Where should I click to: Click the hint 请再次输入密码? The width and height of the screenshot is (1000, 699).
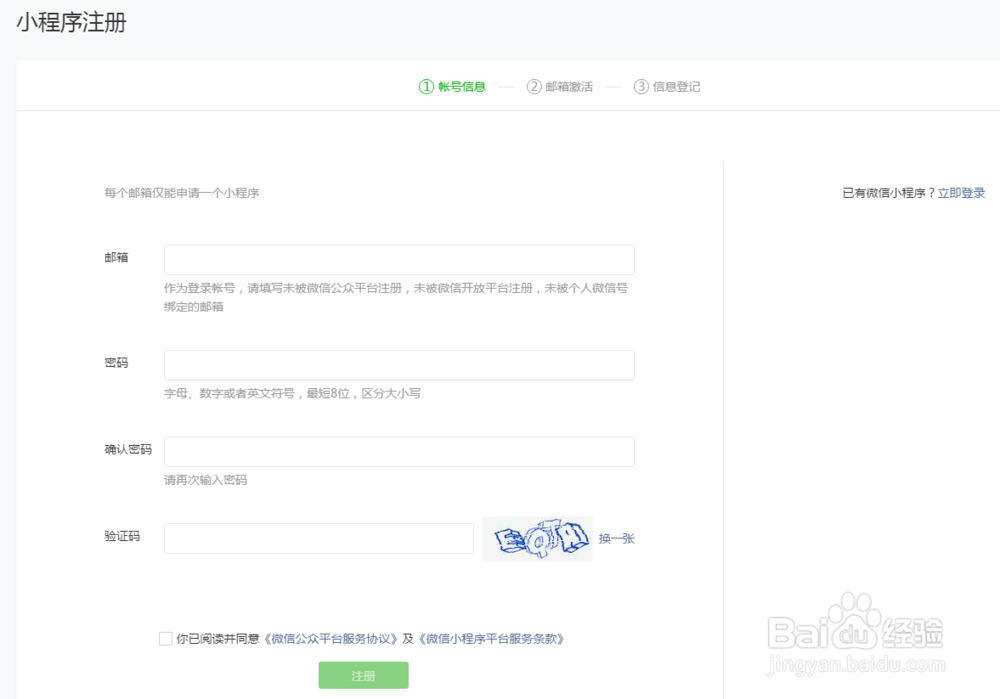205,480
